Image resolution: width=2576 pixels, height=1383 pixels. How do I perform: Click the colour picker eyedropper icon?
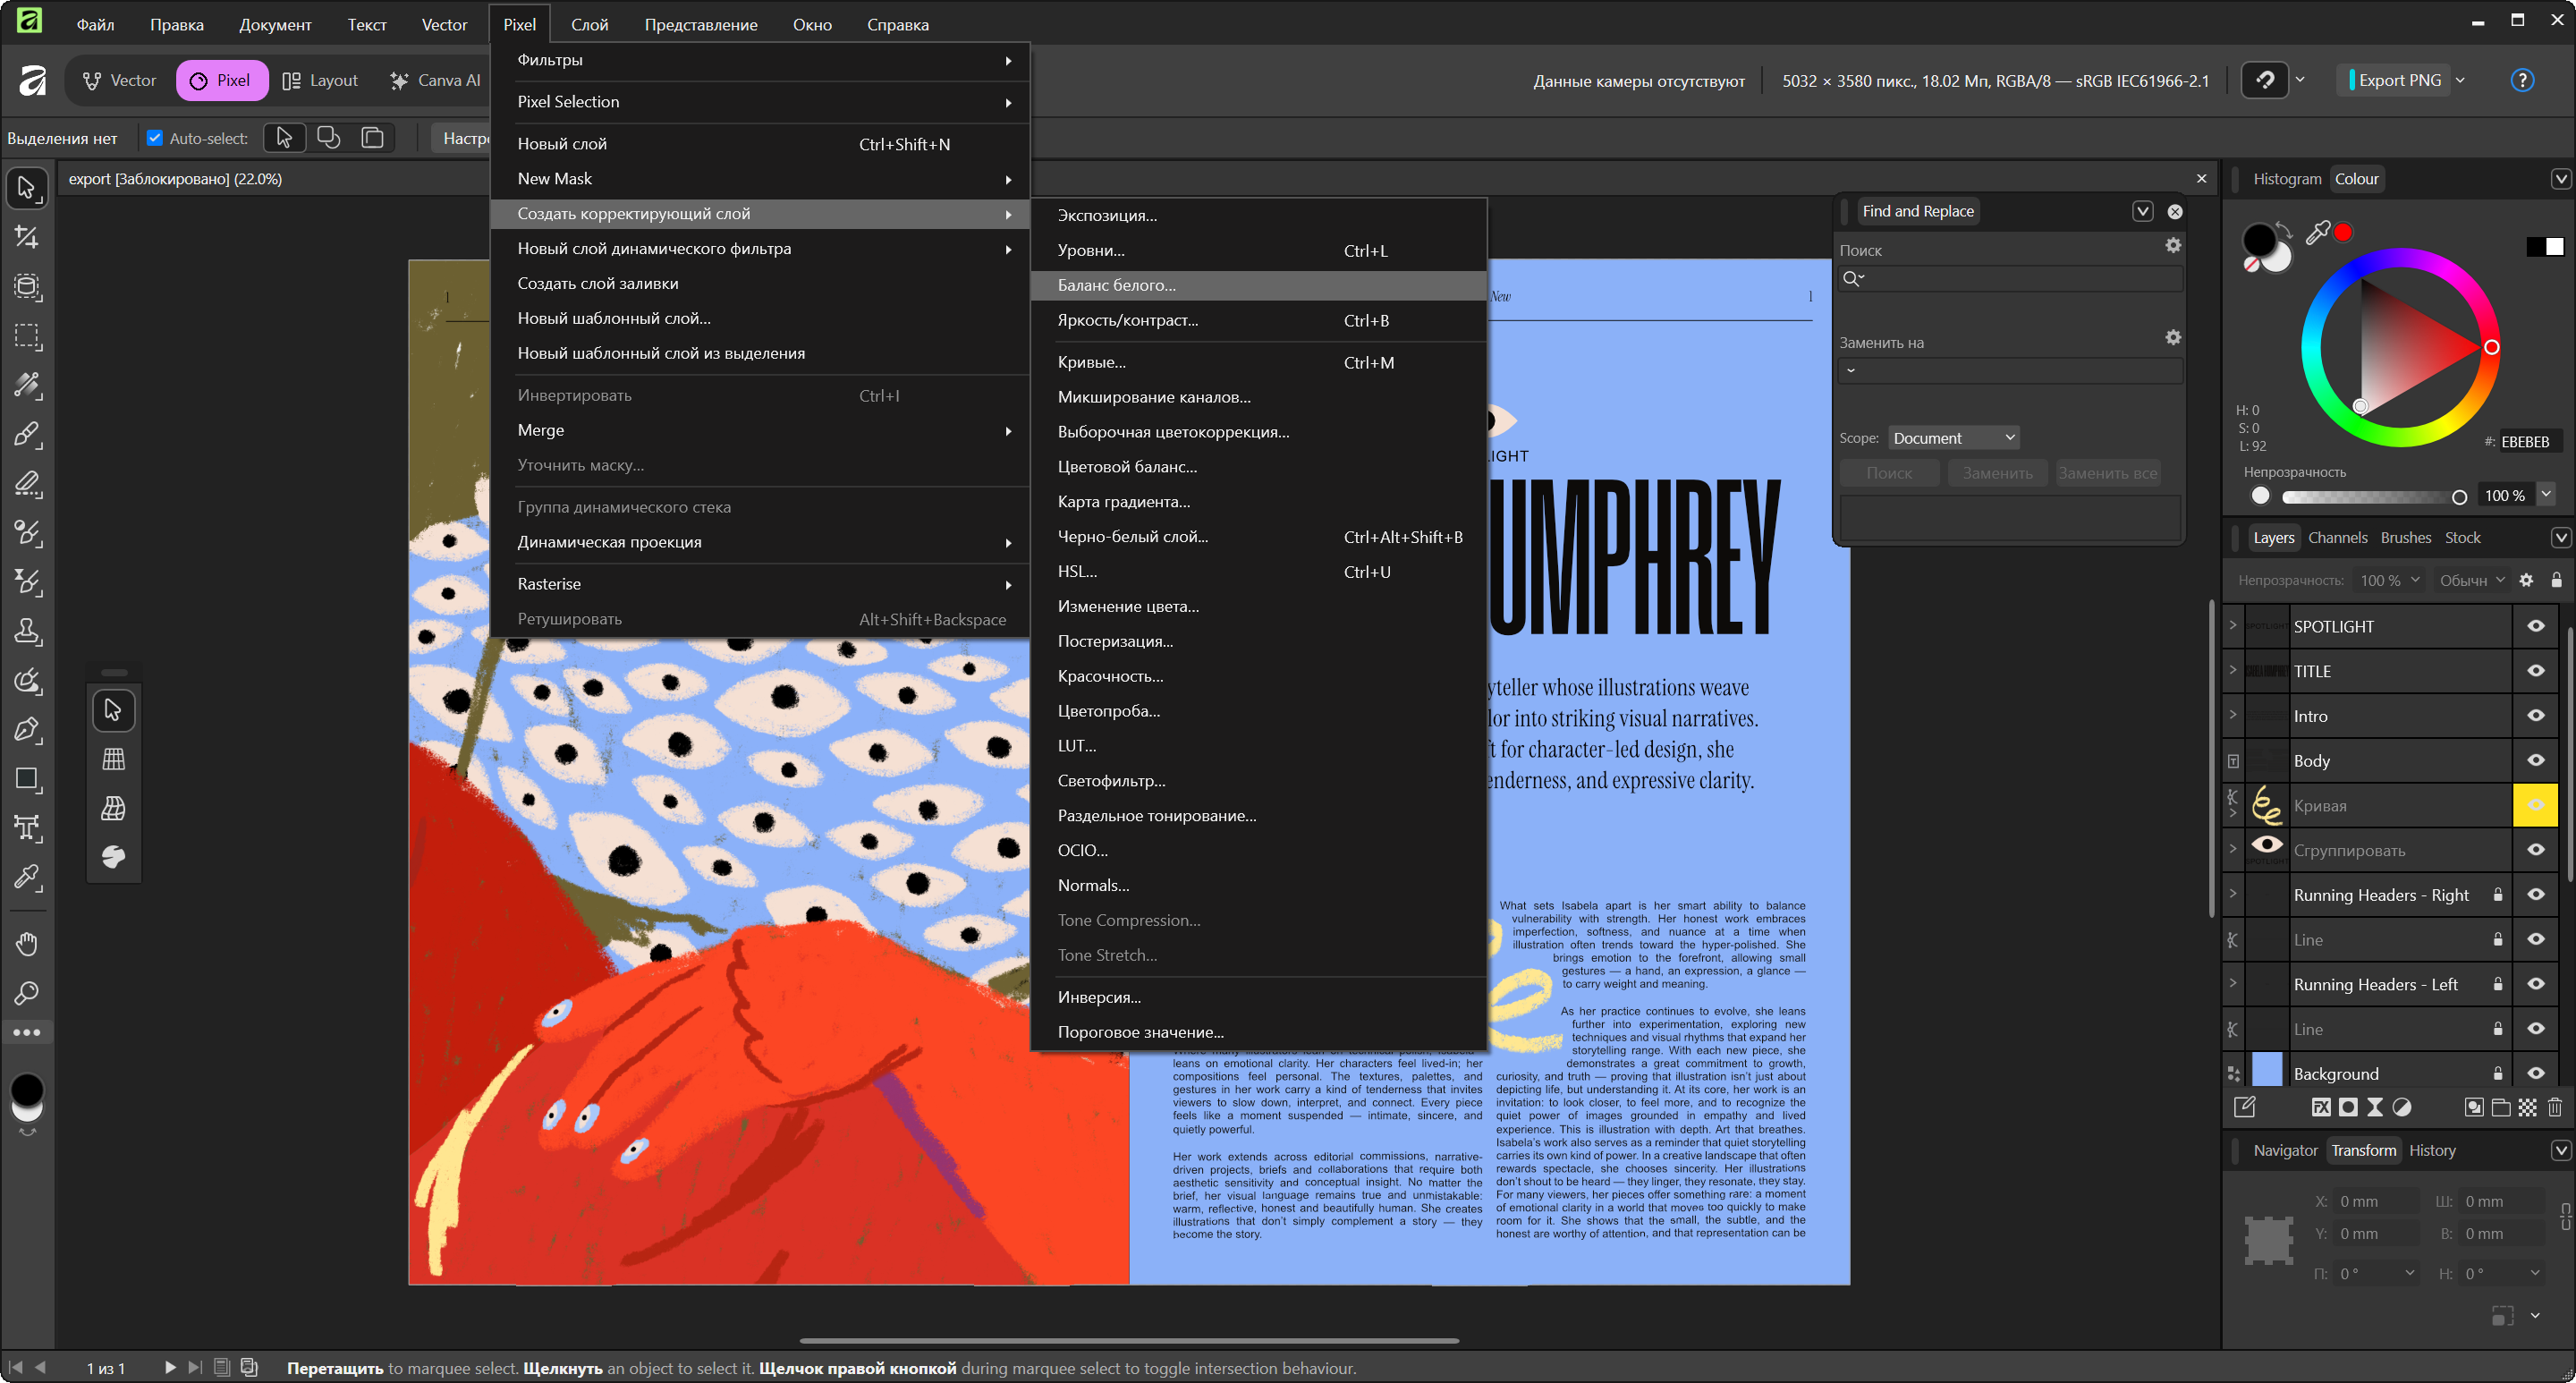coord(2317,233)
